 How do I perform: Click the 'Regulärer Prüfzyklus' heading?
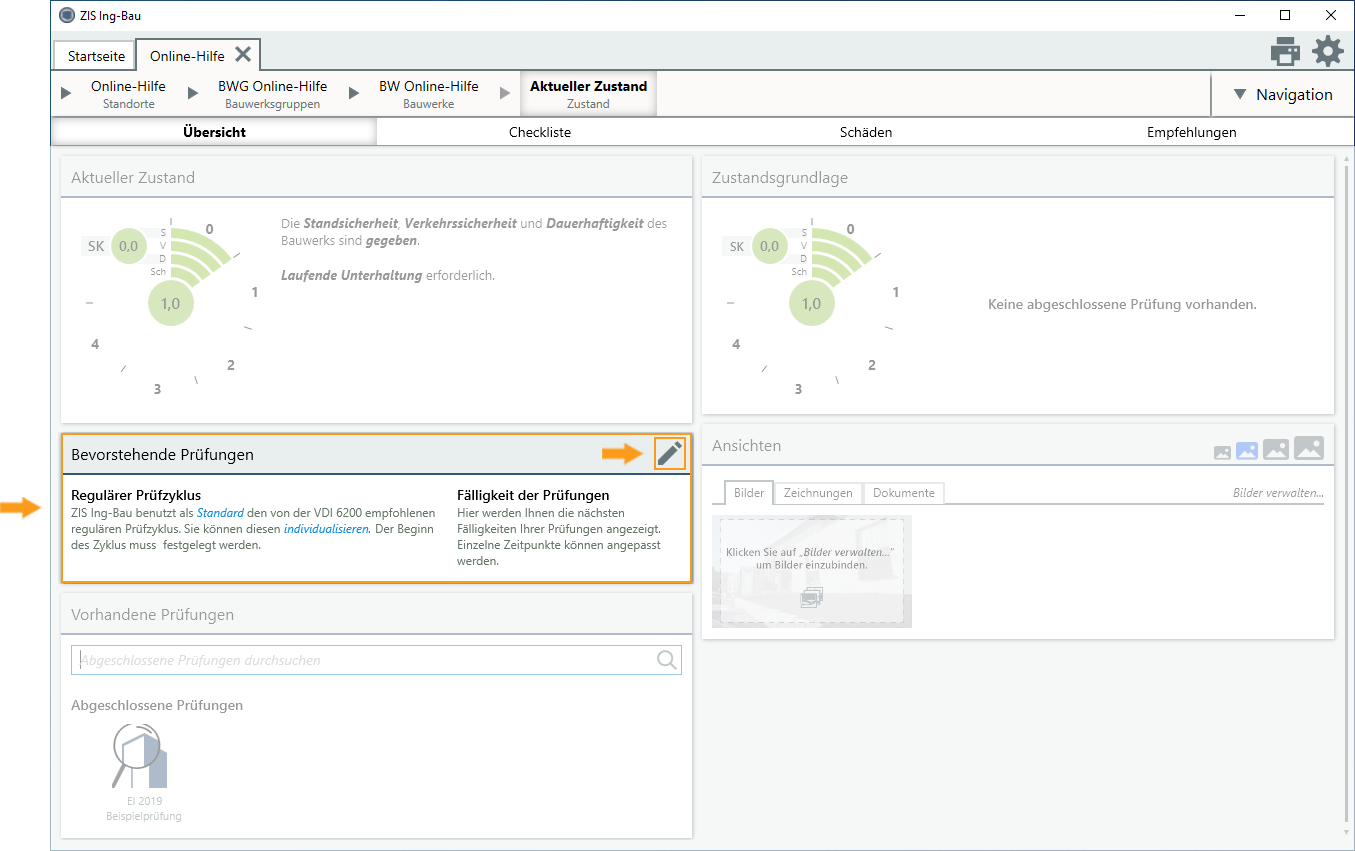tap(136, 495)
